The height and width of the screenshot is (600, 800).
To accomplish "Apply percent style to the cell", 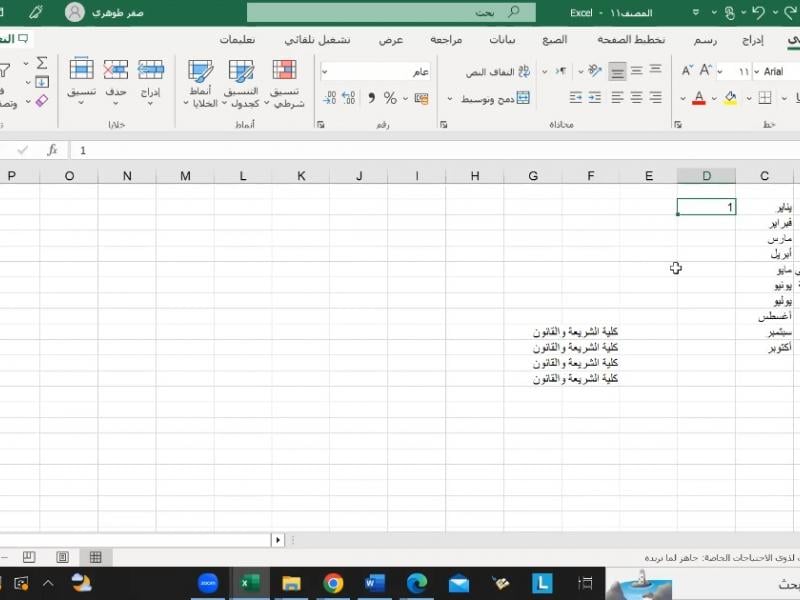I will [390, 98].
